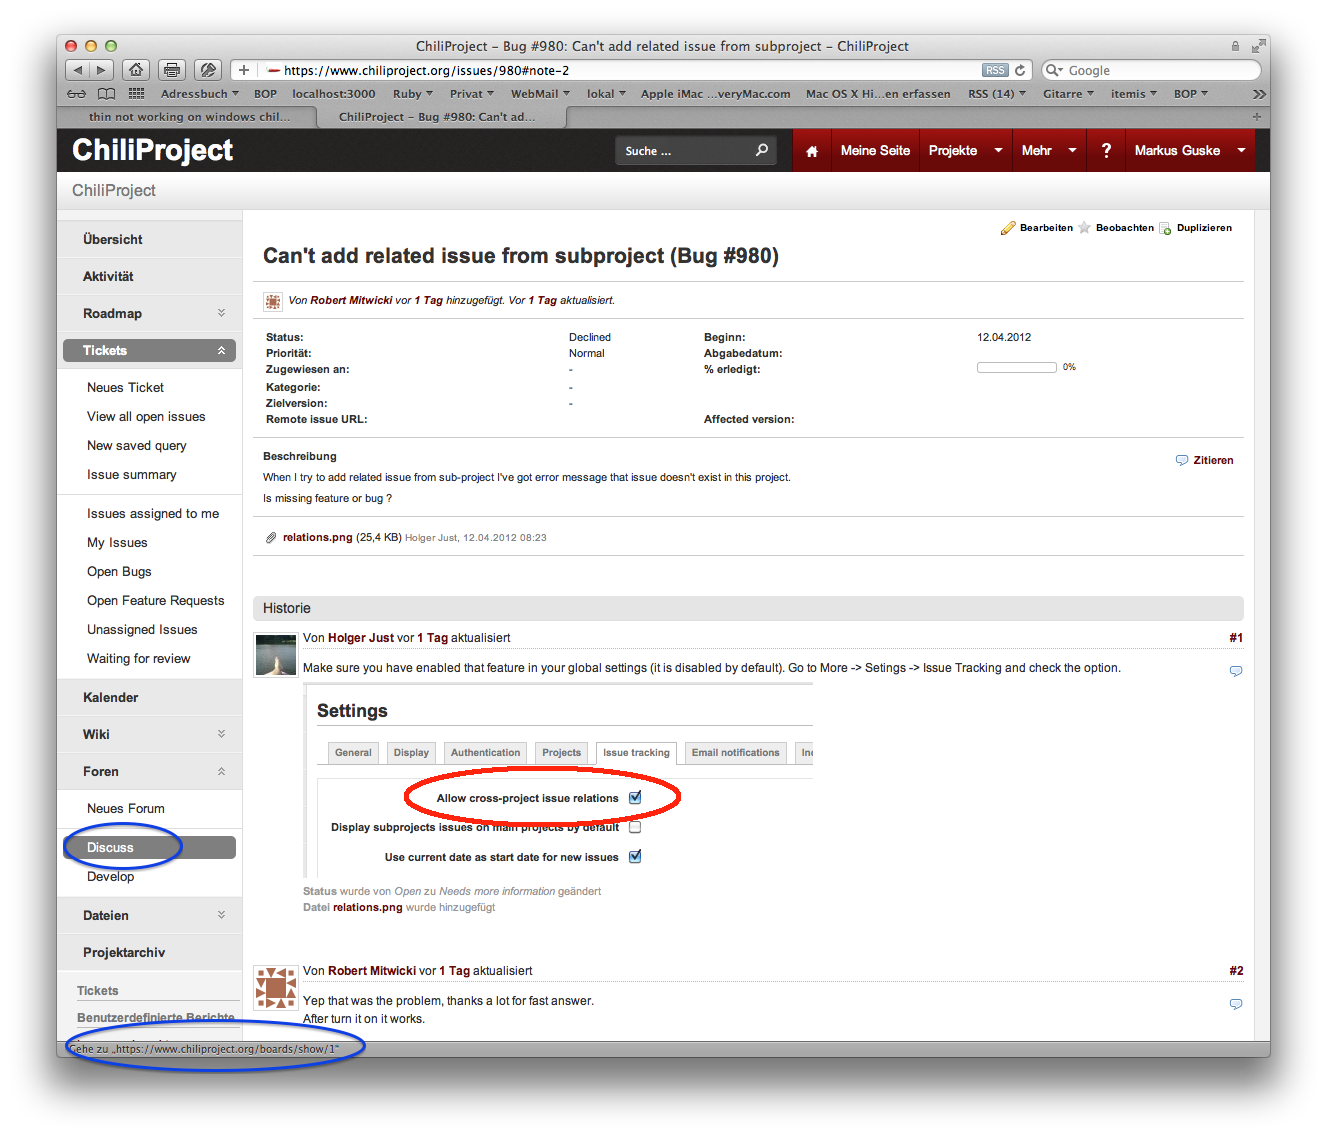Click the % erledigt progress bar
Viewport: 1327px width, 1136px height.
1016,368
